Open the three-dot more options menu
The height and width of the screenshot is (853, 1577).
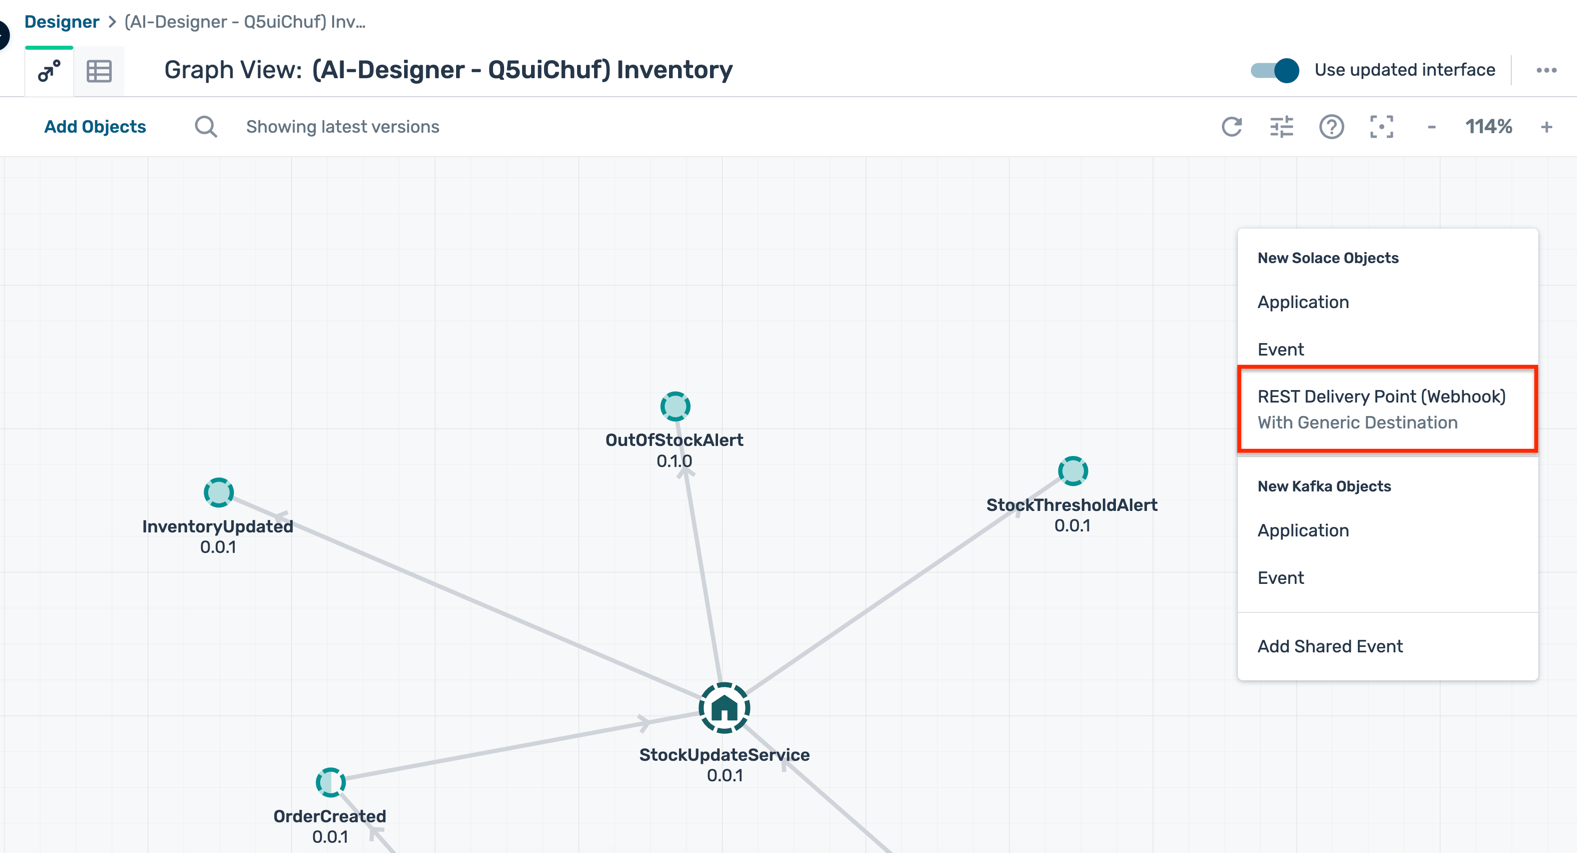click(1546, 70)
